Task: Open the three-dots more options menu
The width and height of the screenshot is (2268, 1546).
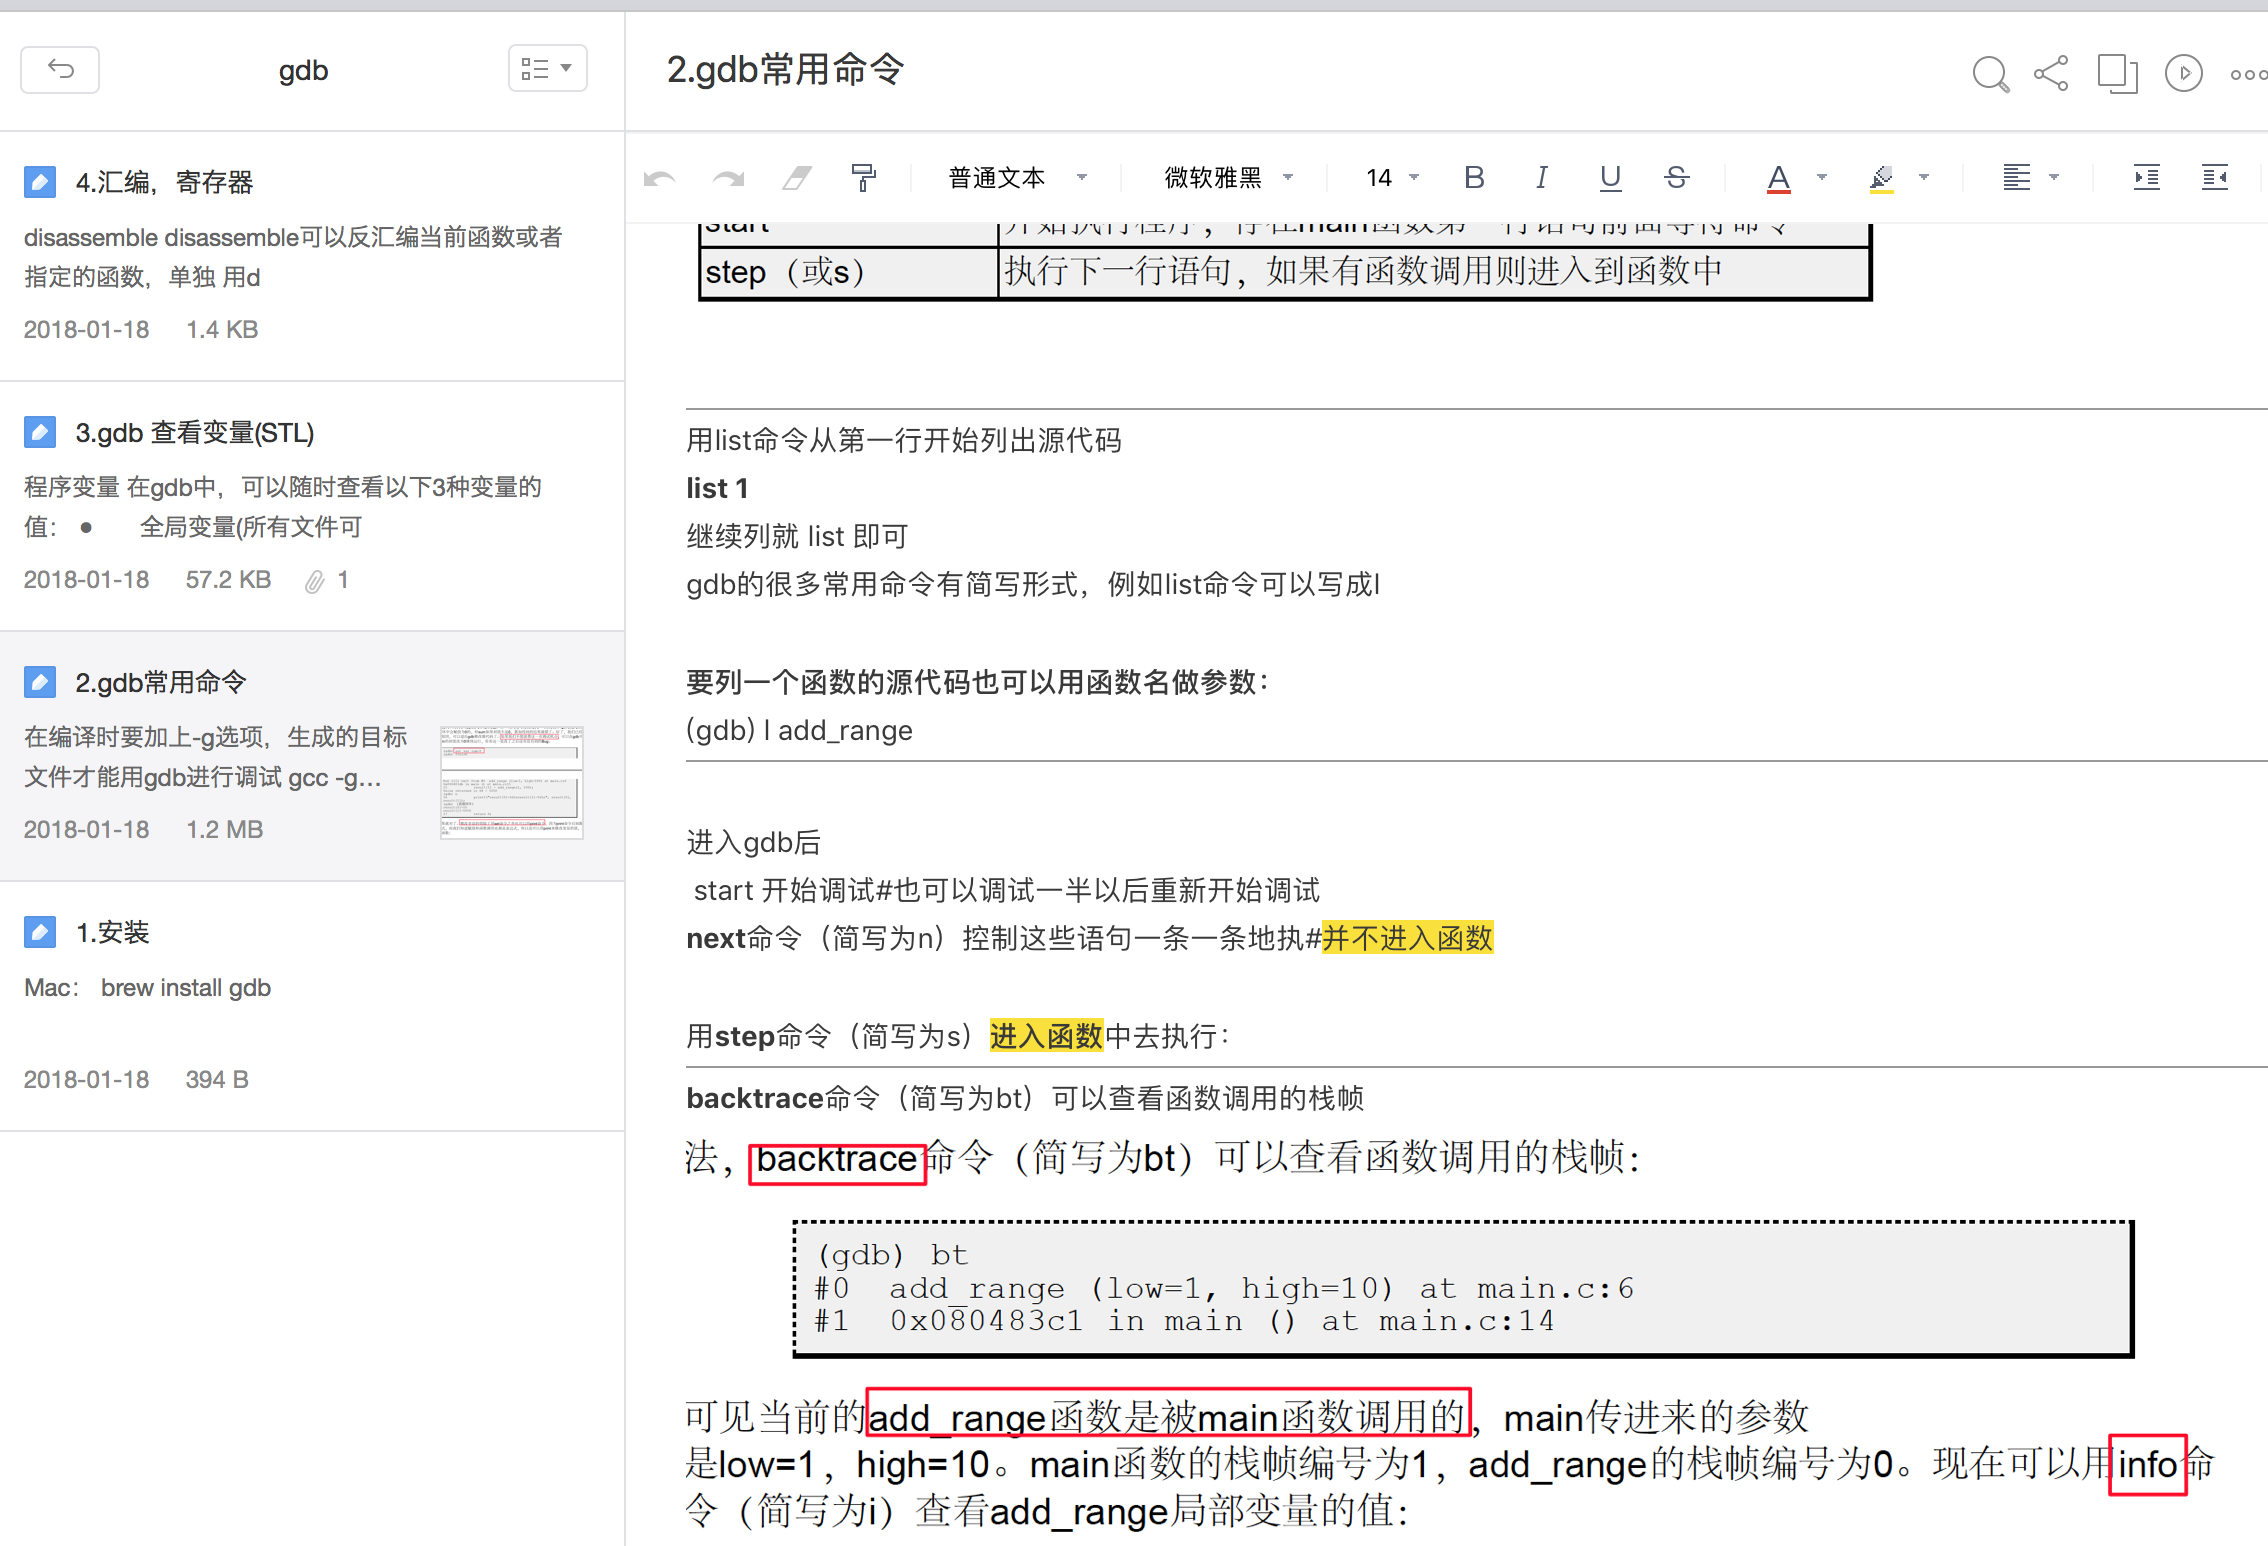Action: tap(2246, 74)
